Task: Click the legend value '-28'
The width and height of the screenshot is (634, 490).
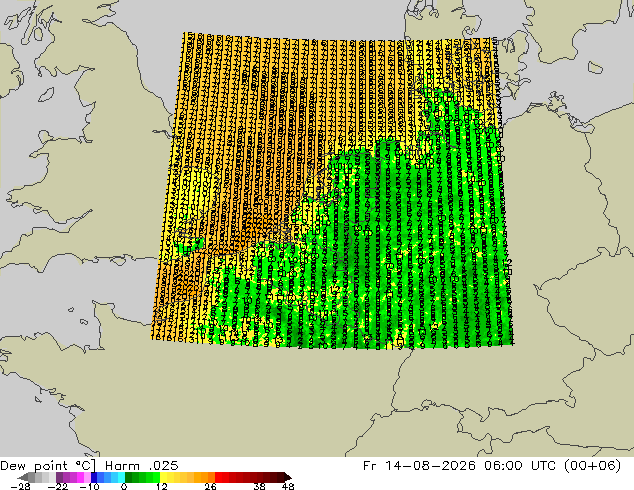Action: [20, 486]
